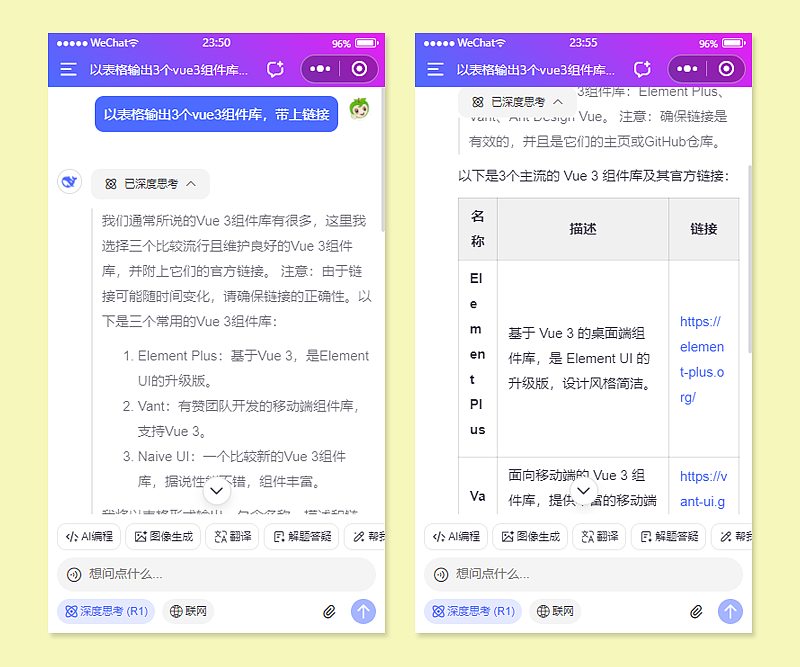This screenshot has width=800, height=667.
Task: Open mini-program more options dots in left phone
Action: pos(320,69)
